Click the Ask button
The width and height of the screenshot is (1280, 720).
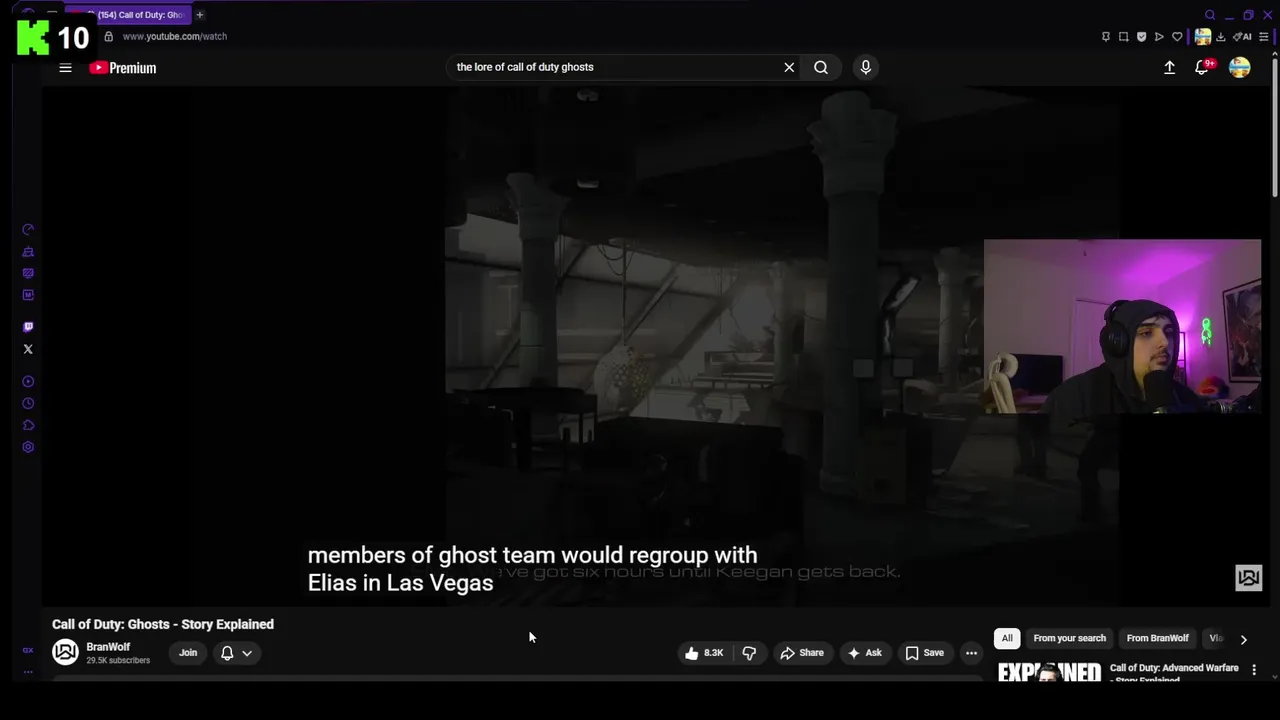pyautogui.click(x=864, y=653)
